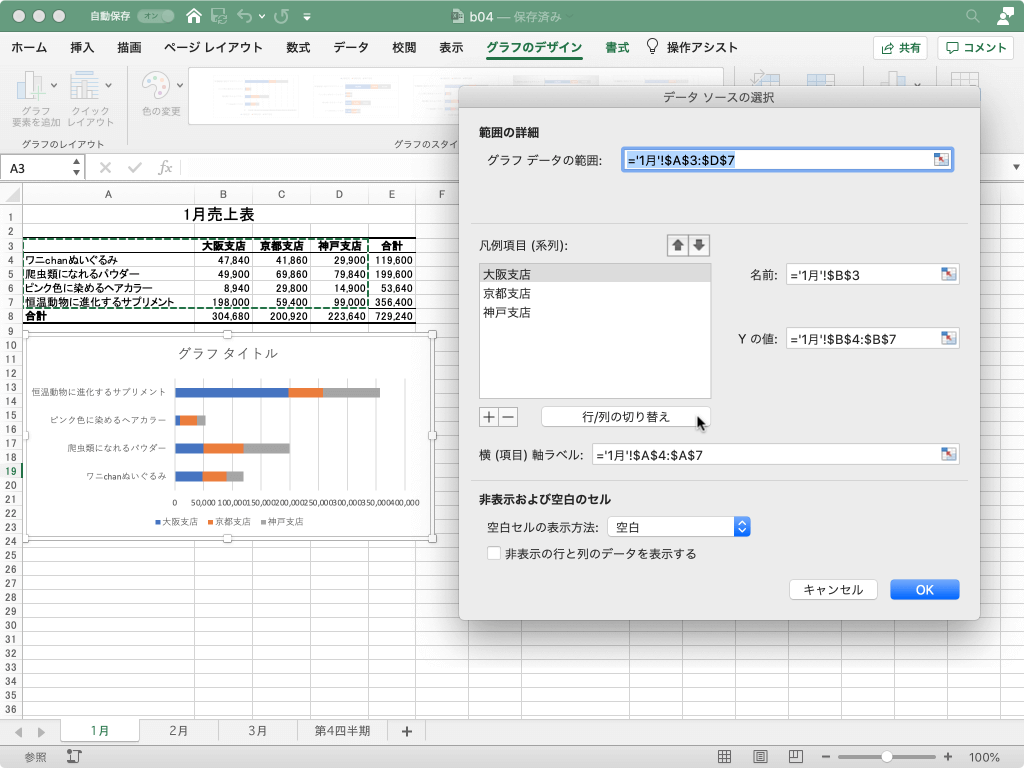
Task: Click the user account icon
Action: coord(1005,16)
